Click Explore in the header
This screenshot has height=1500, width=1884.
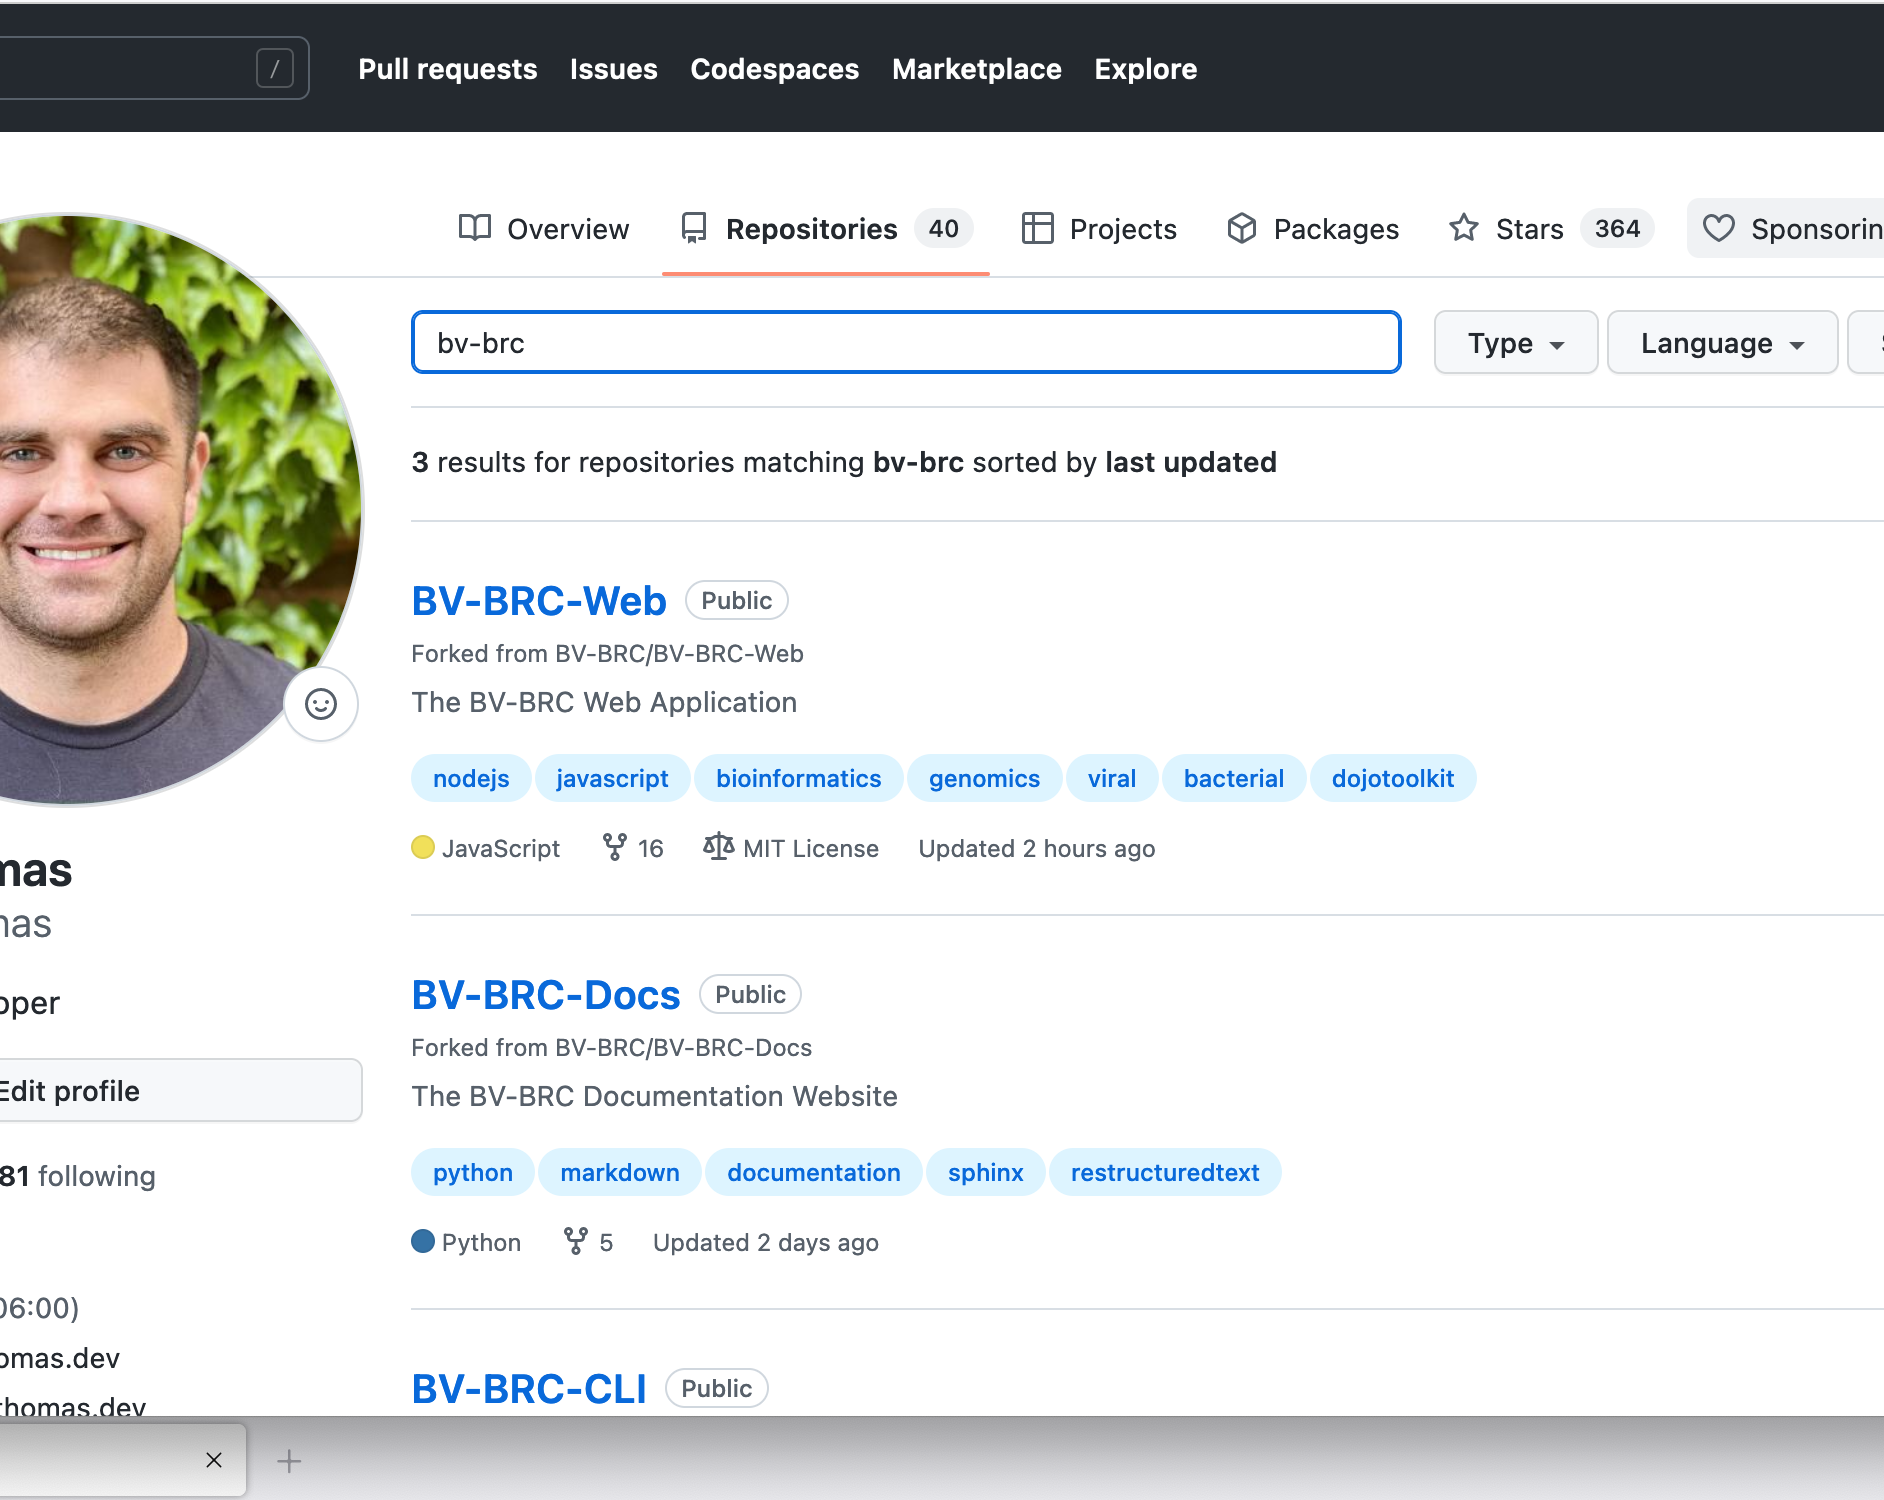click(1146, 69)
